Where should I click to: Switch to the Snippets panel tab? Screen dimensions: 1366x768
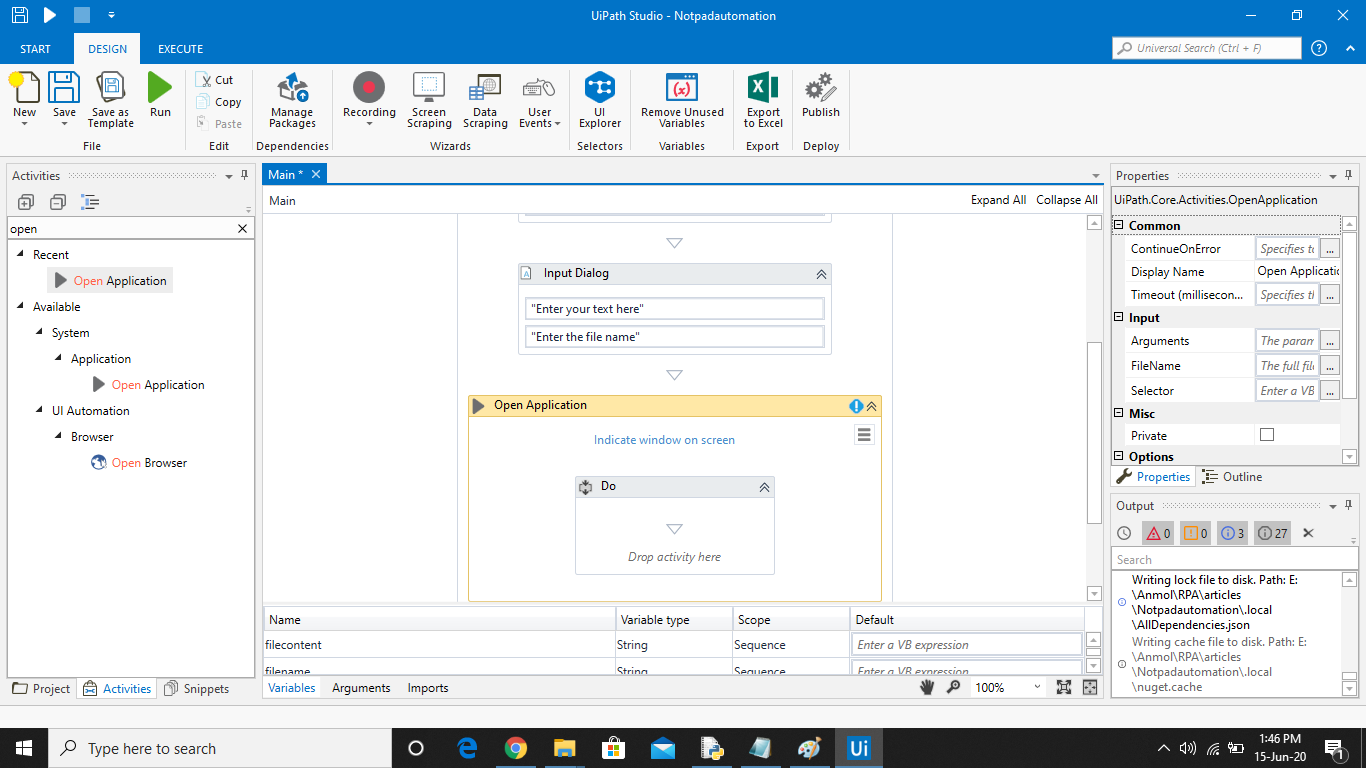pyautogui.click(x=197, y=689)
